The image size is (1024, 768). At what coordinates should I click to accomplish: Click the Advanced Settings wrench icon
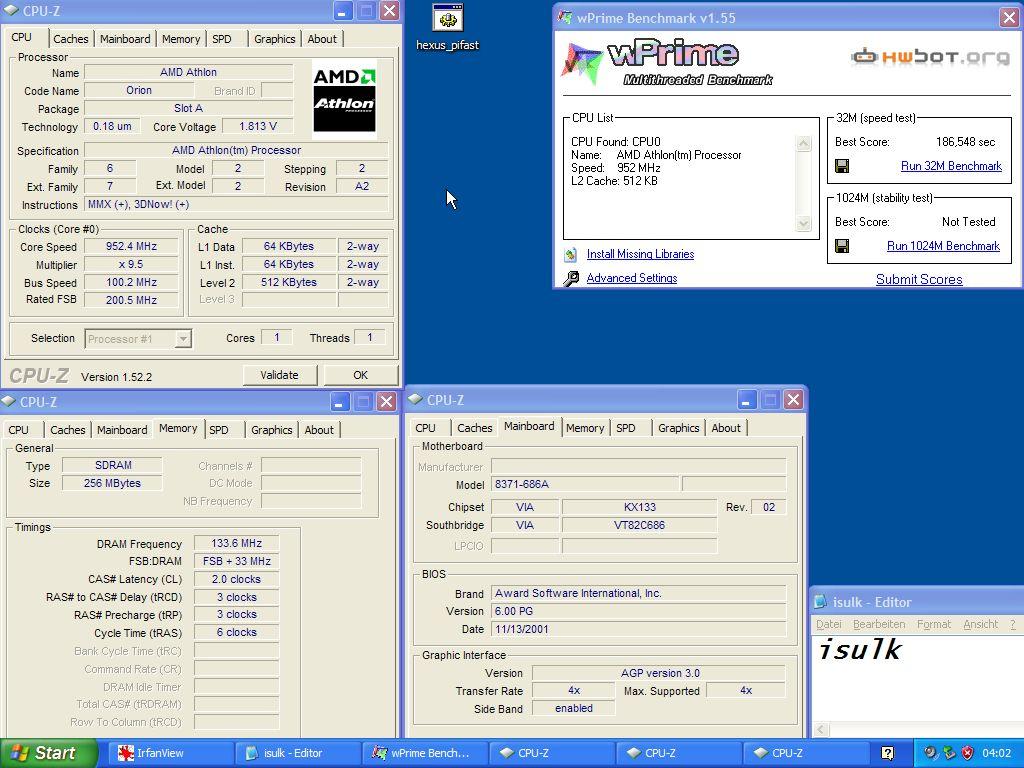click(x=571, y=279)
